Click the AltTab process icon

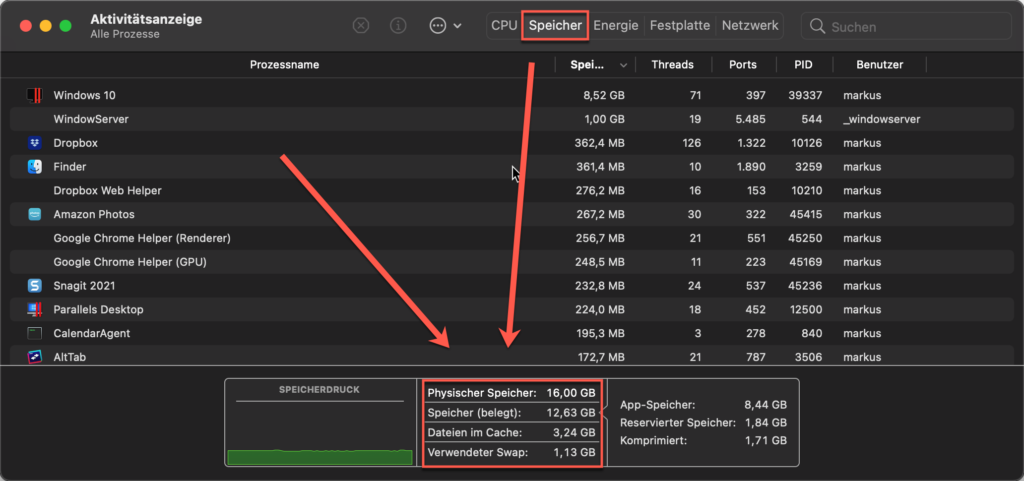point(35,357)
